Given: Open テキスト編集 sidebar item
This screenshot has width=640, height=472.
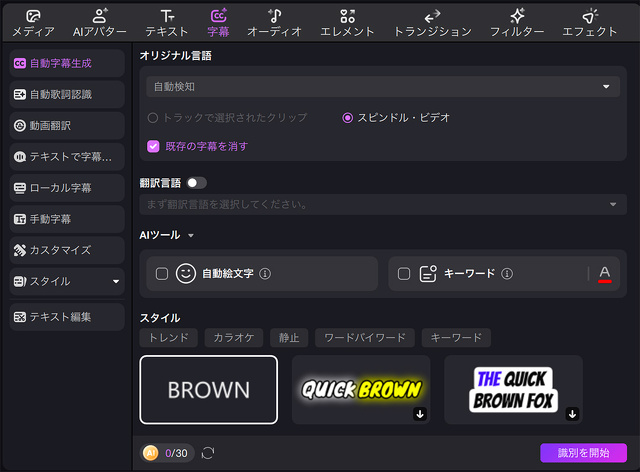Looking at the screenshot, I should tap(67, 317).
